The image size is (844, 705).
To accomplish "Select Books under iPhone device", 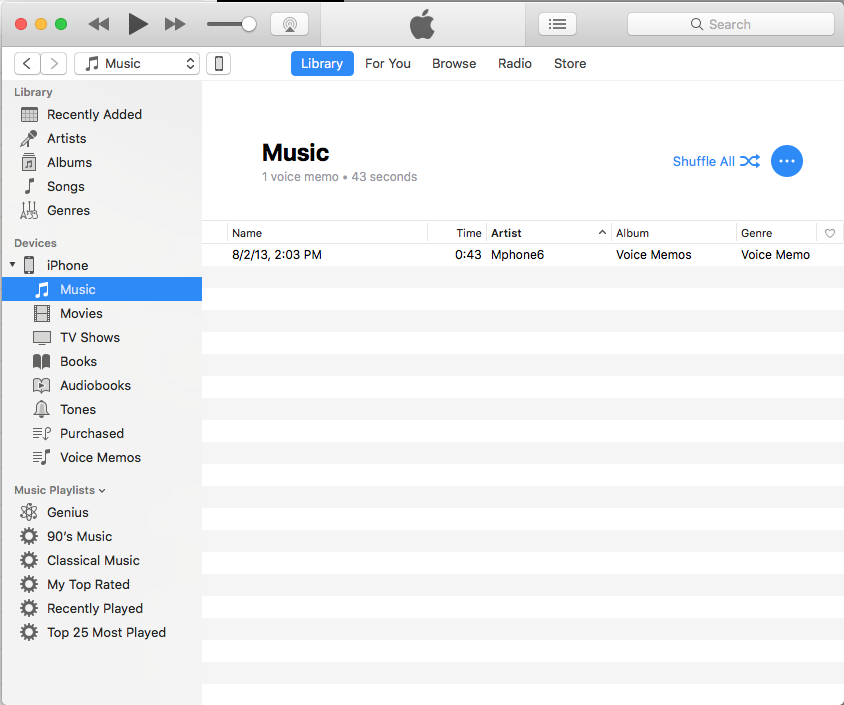I will 102,361.
